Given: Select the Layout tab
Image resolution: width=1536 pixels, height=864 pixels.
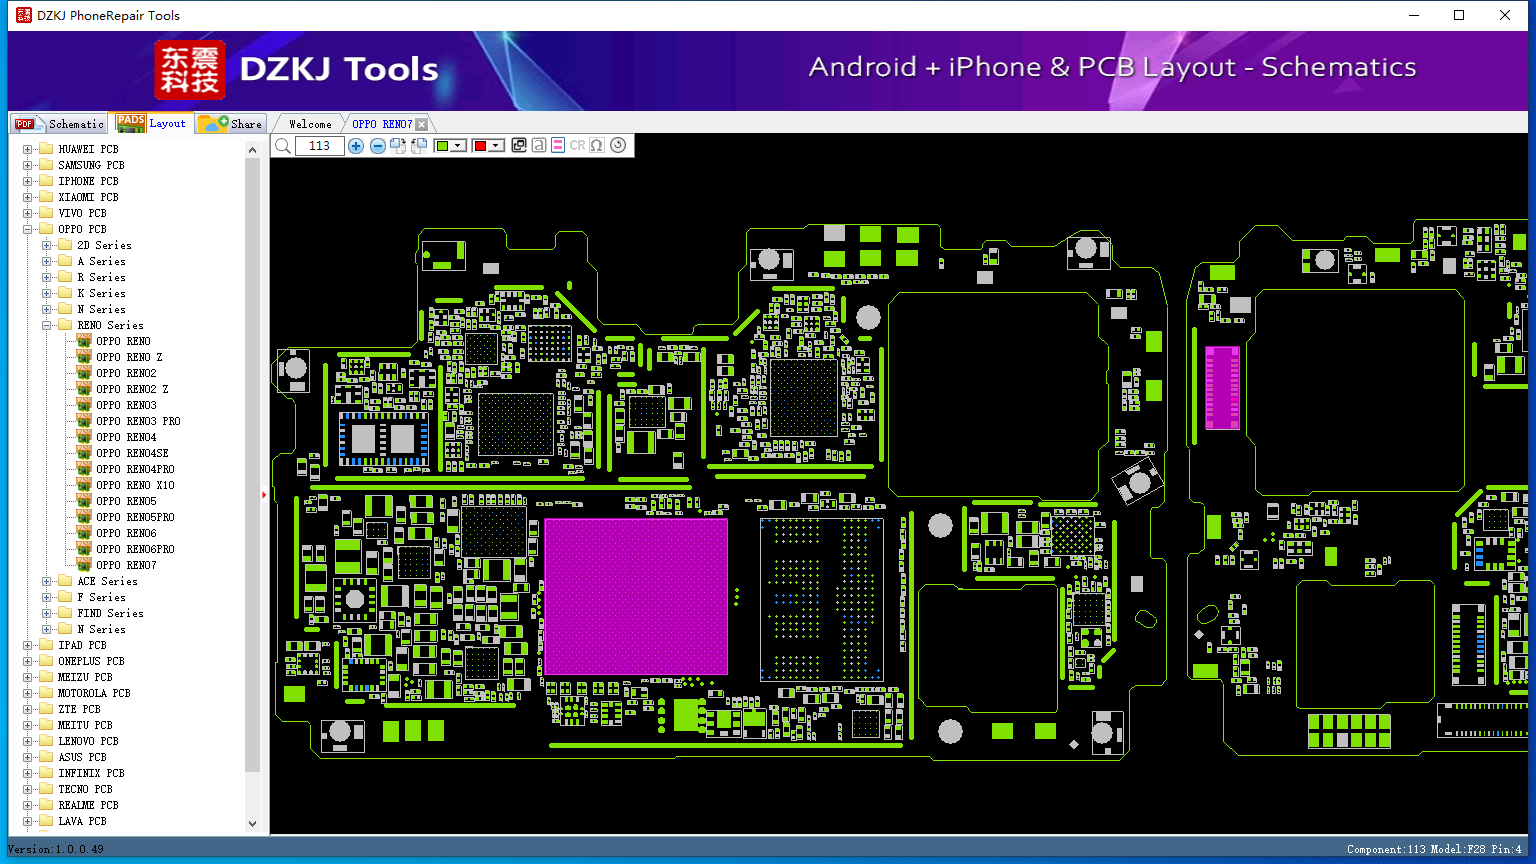Looking at the screenshot, I should coord(151,123).
